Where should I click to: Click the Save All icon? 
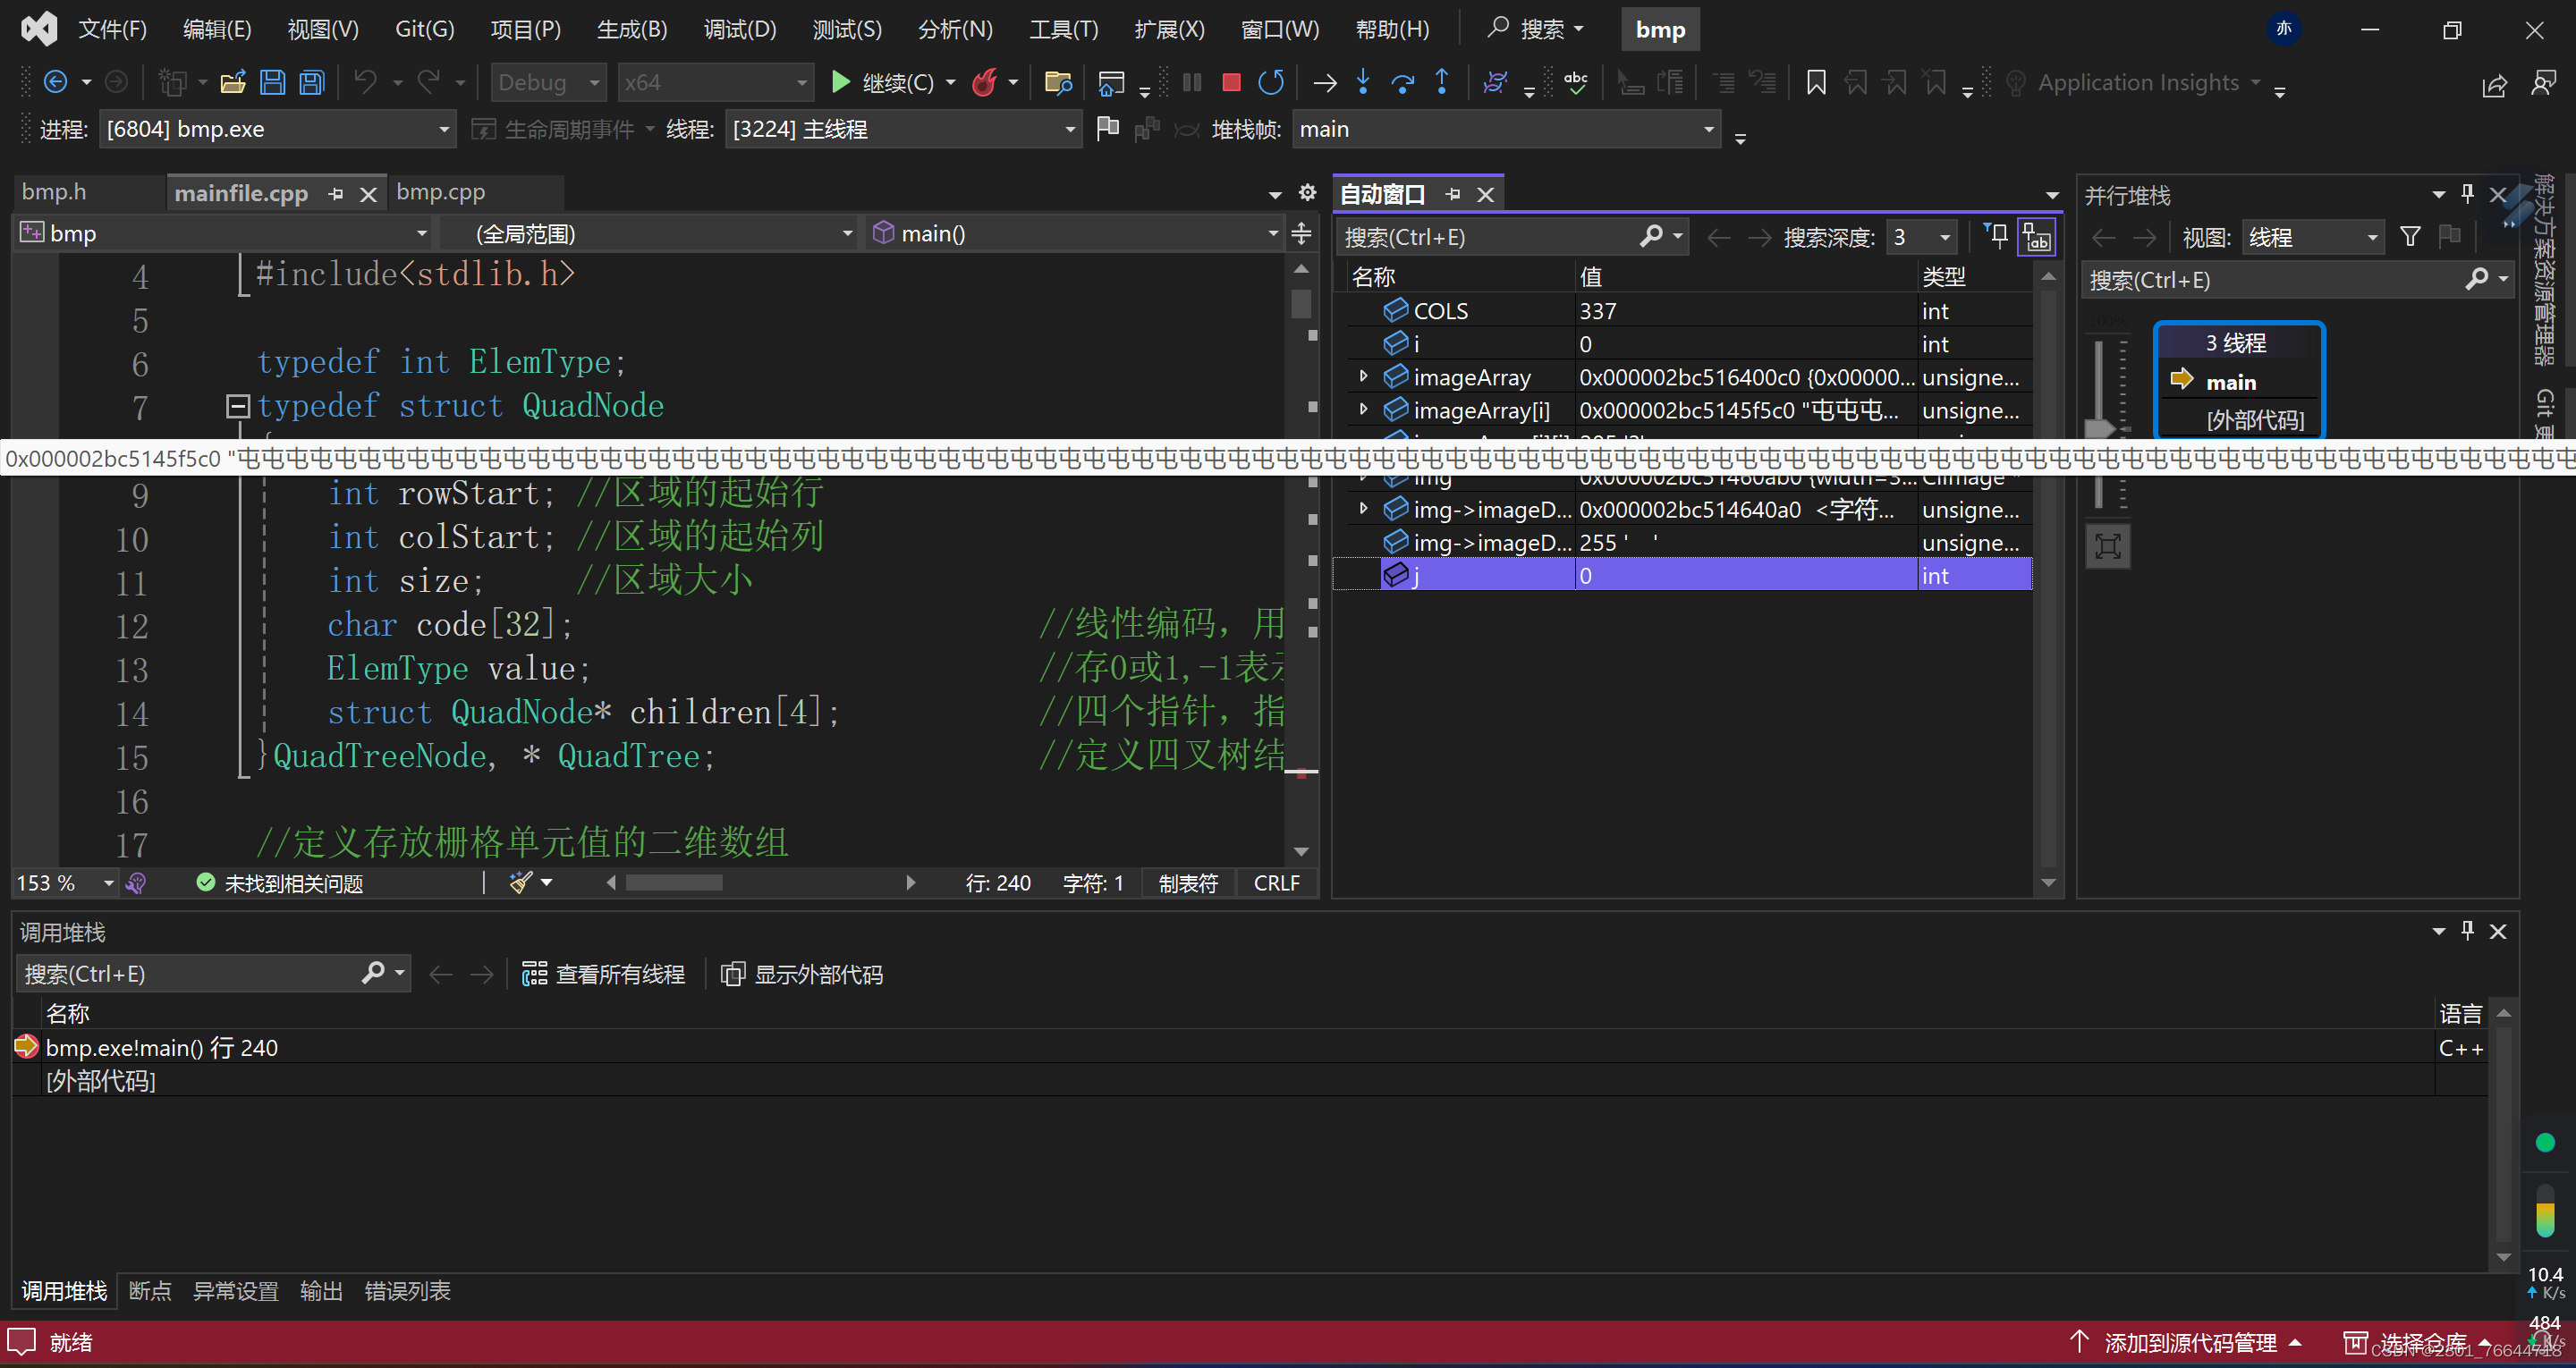tap(312, 82)
